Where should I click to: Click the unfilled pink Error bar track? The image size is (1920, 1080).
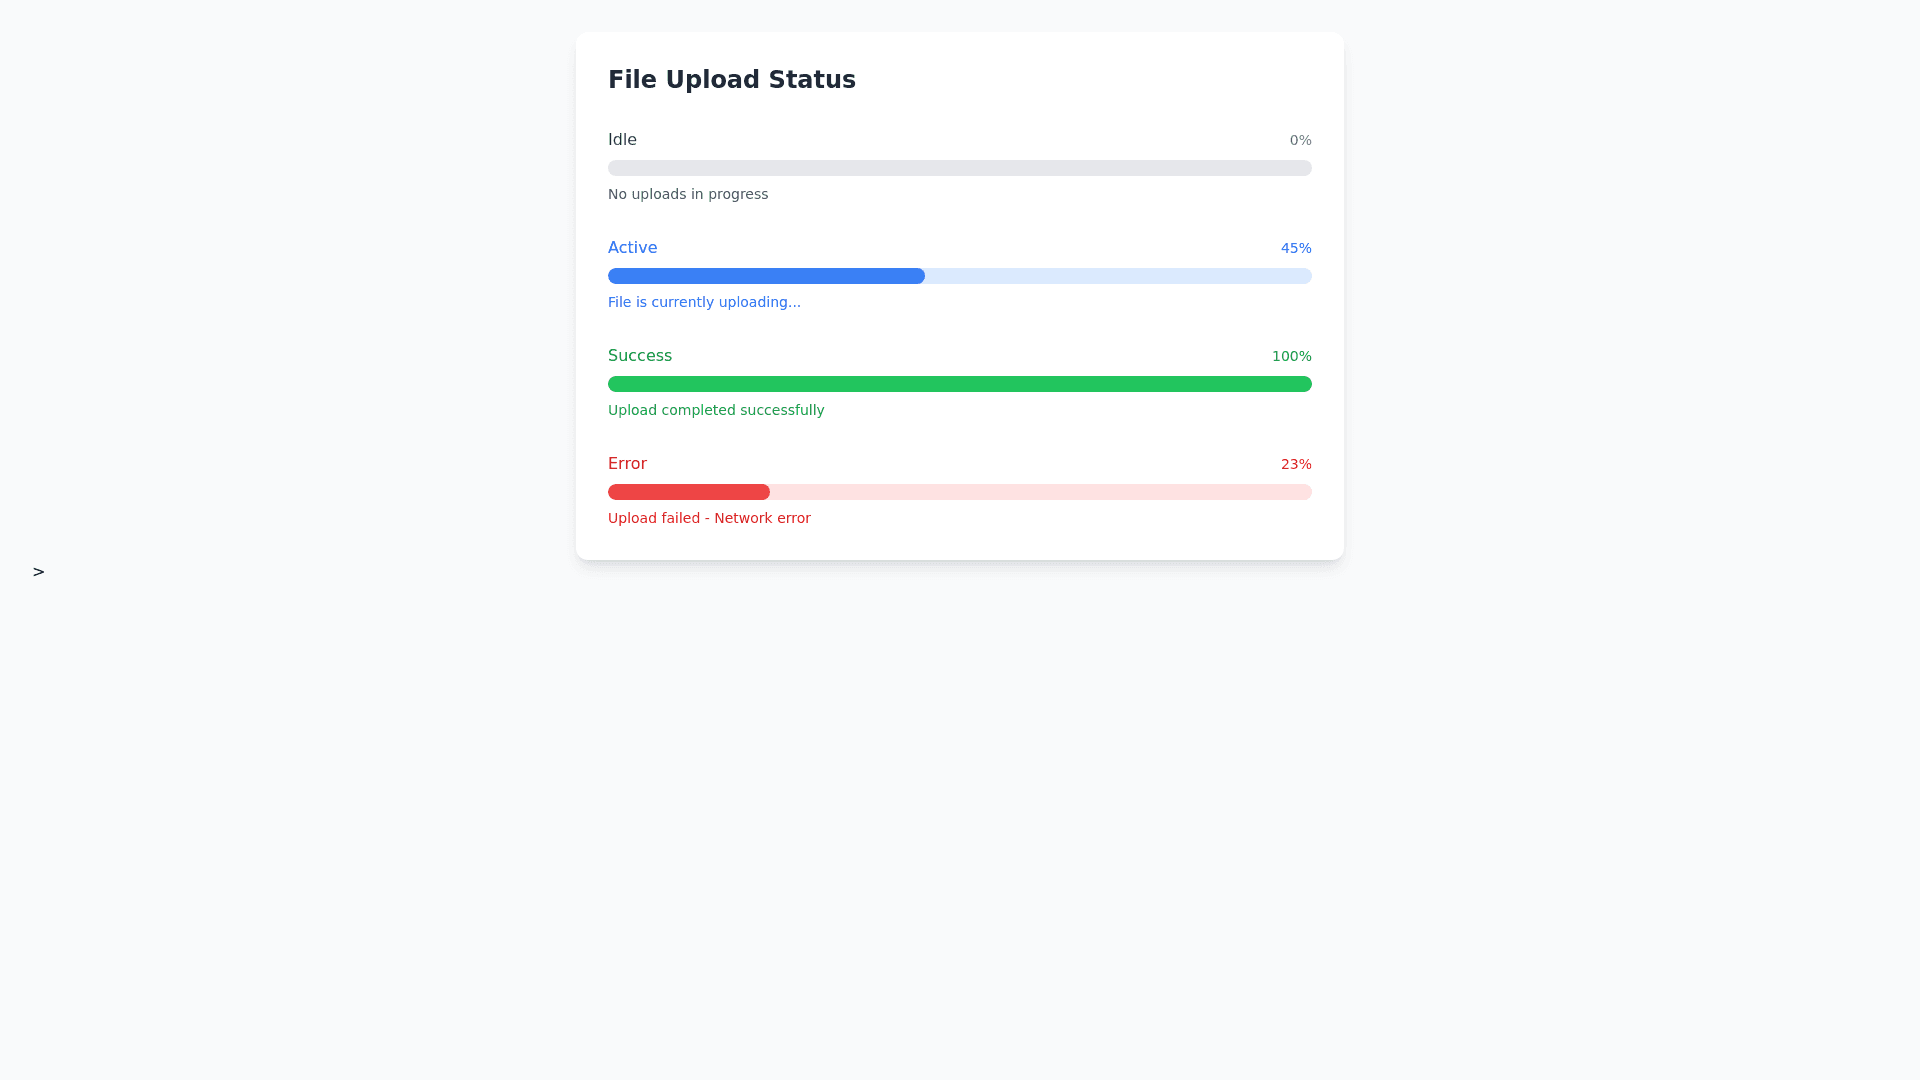point(1040,492)
